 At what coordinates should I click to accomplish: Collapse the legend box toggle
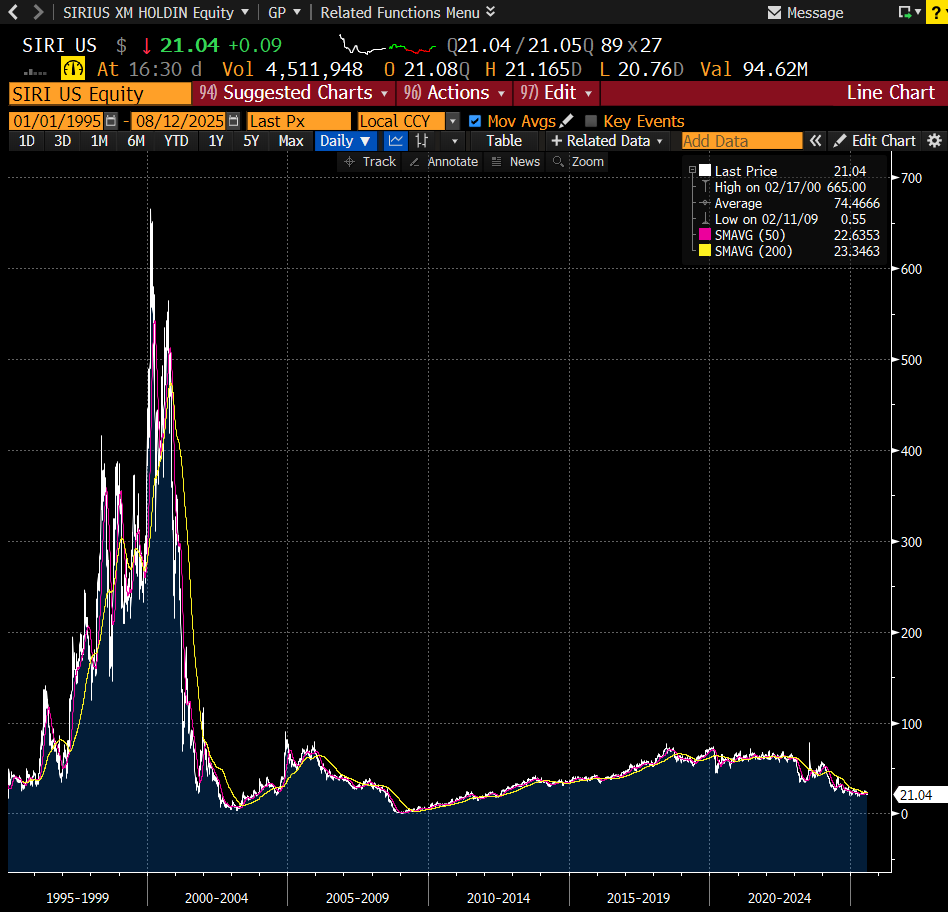point(692,171)
